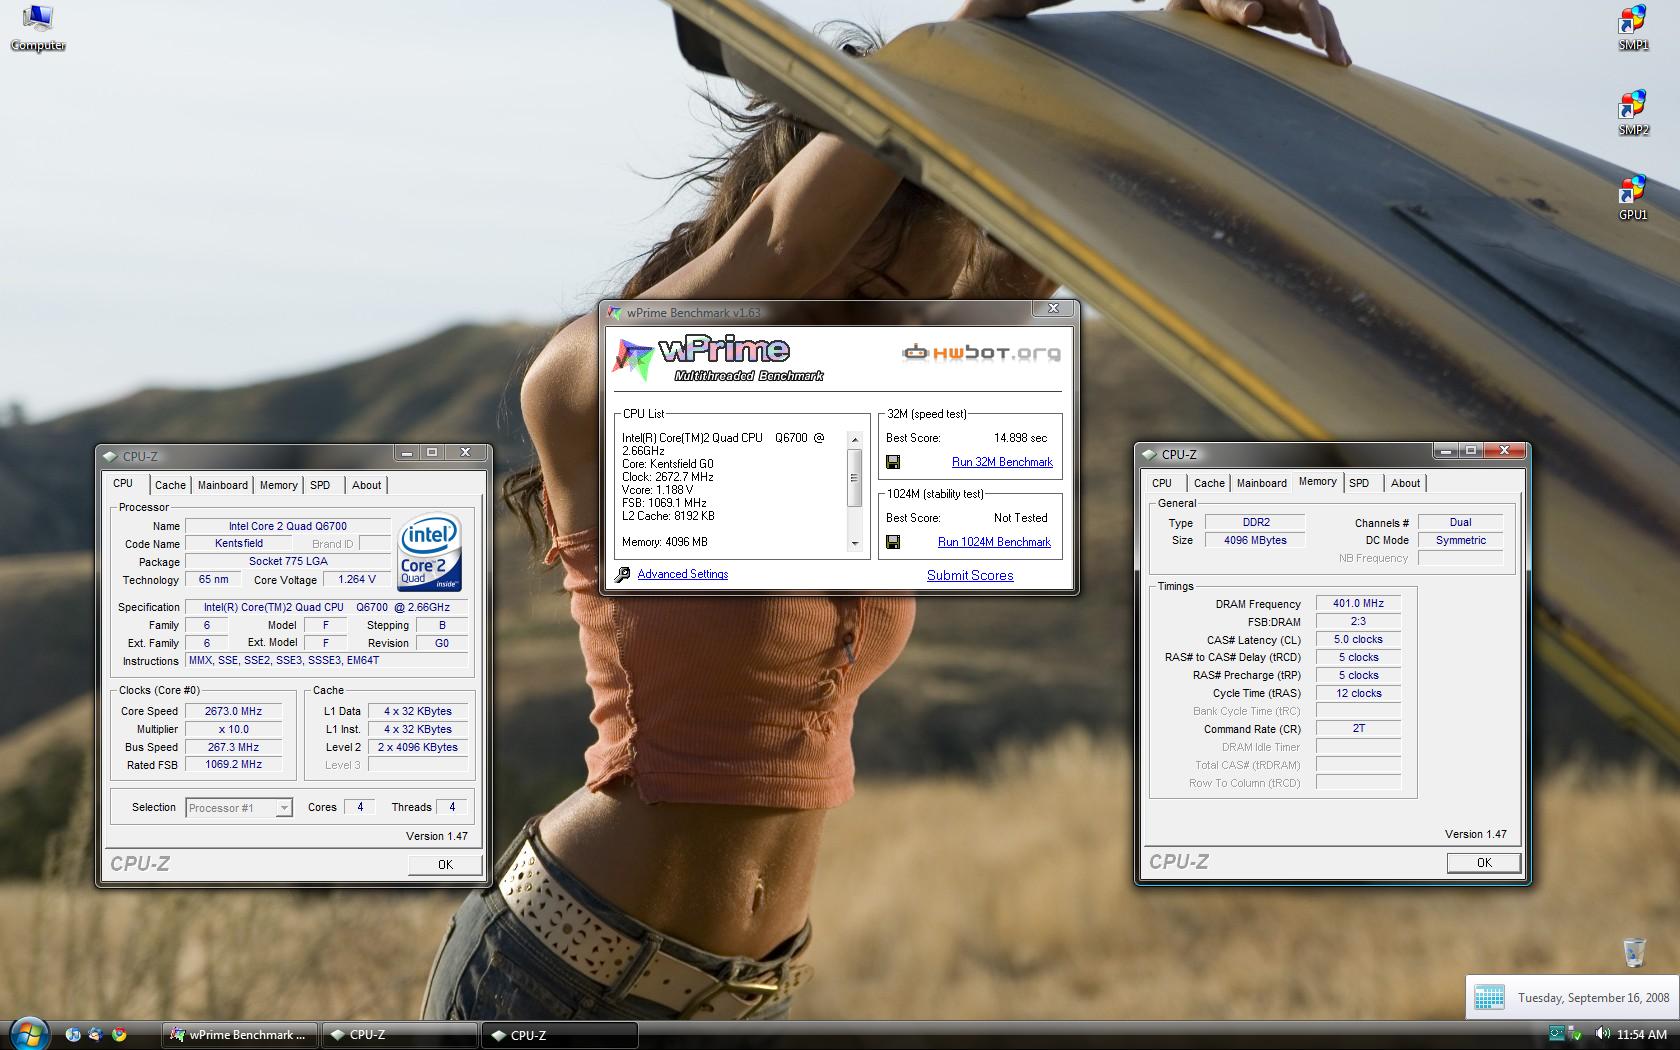Click the 32M Best Score 14.898 sec

[x=1020, y=438]
